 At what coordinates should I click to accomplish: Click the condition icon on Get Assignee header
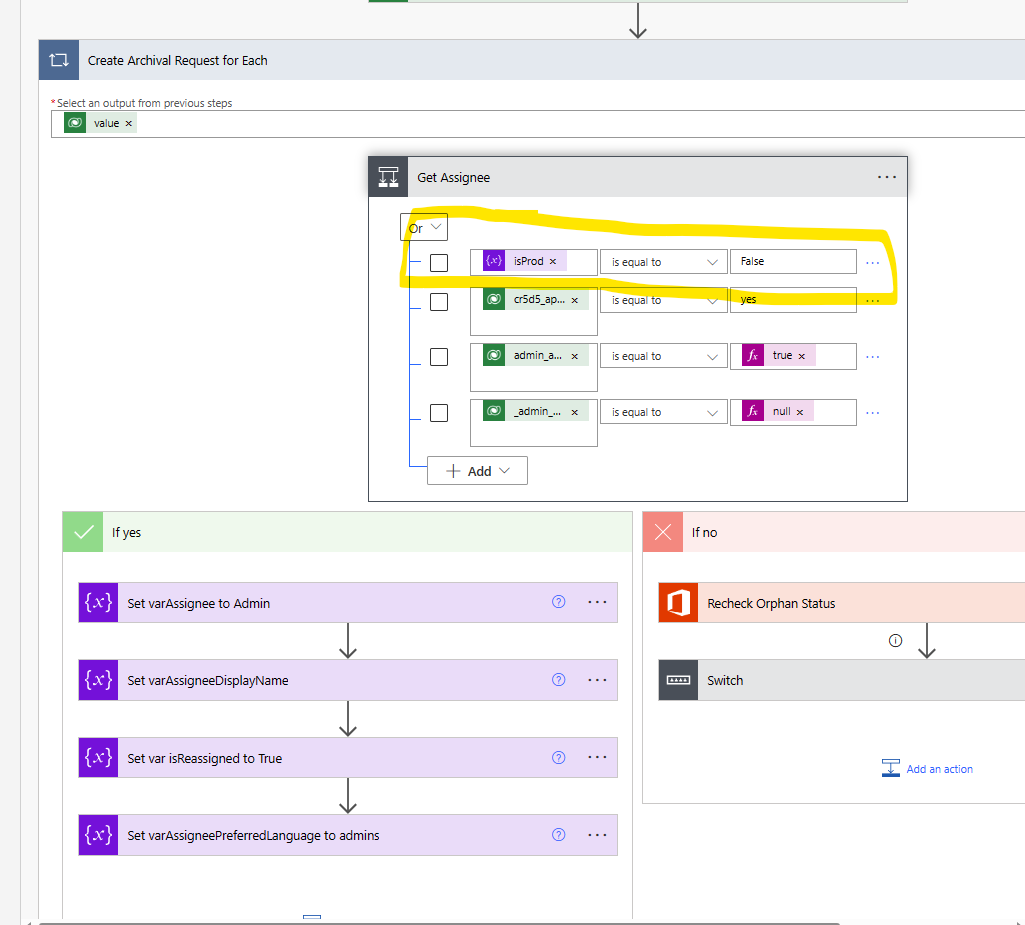click(x=389, y=176)
